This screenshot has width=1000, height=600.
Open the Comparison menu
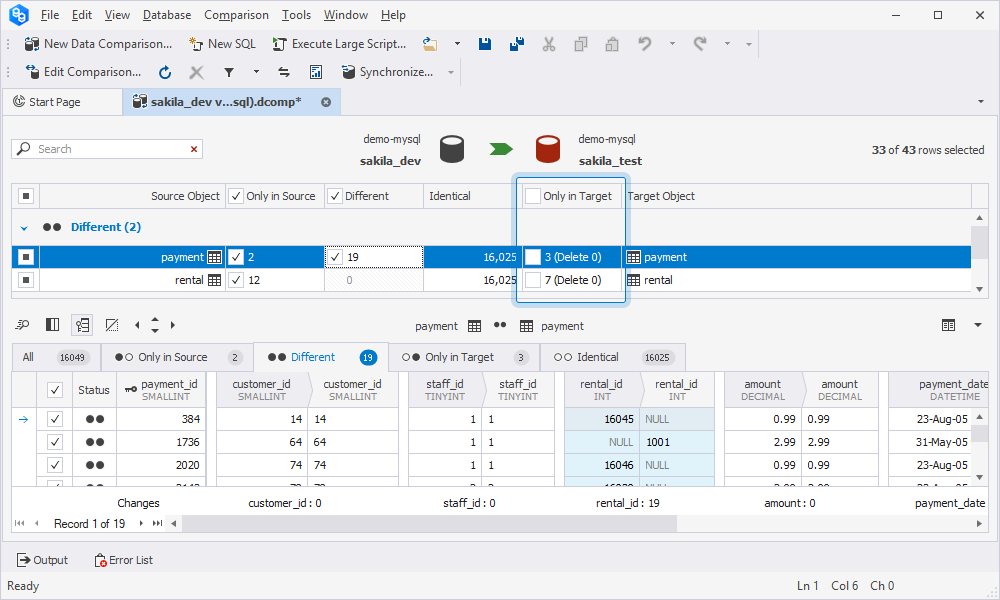[x=236, y=15]
